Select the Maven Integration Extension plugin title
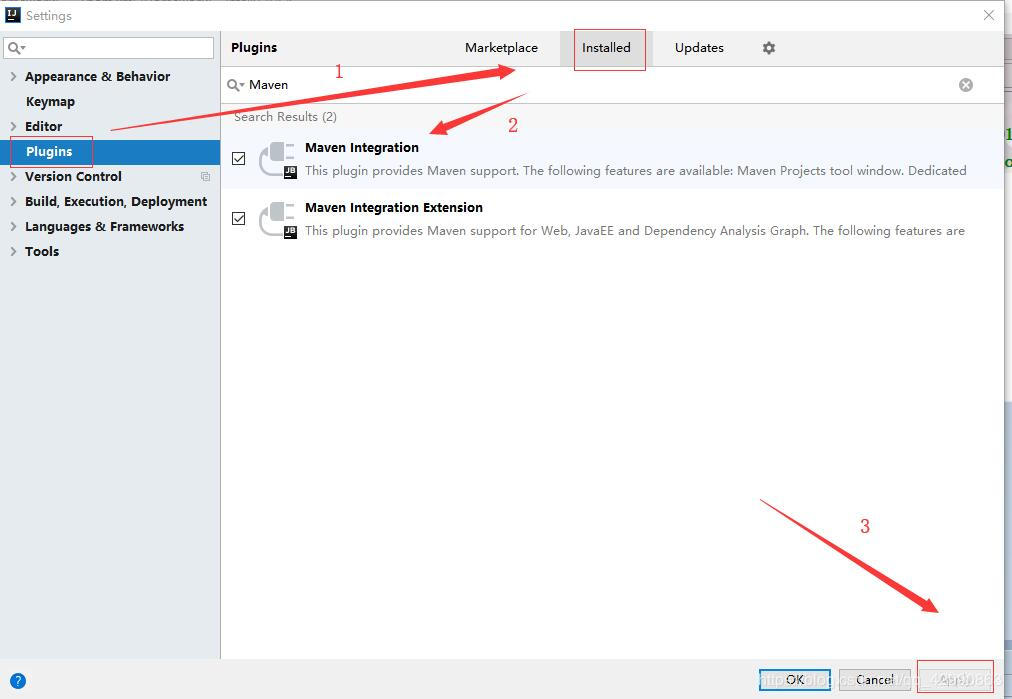Image resolution: width=1012 pixels, height=699 pixels. [x=394, y=207]
